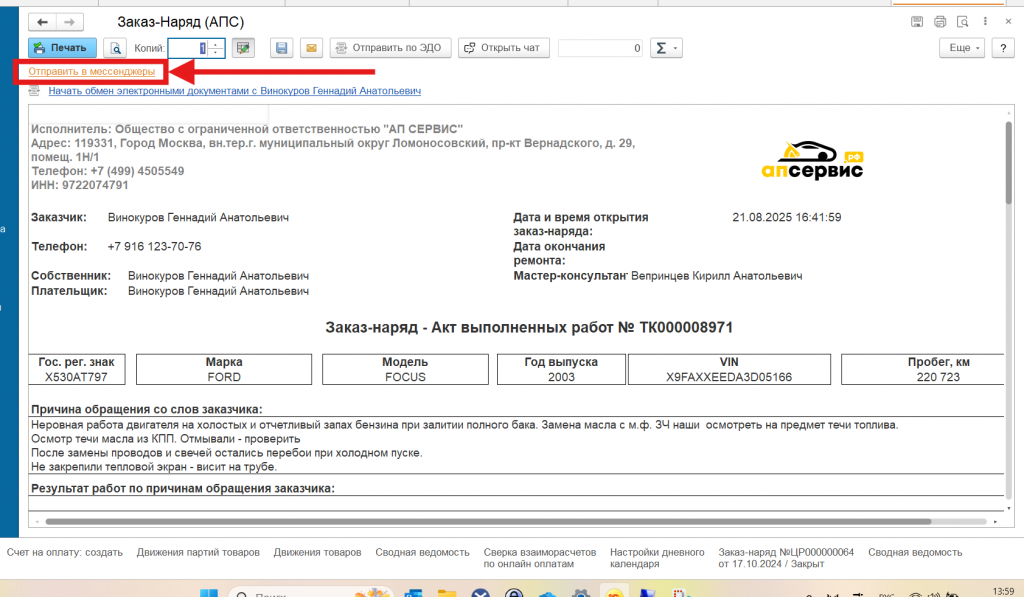This screenshot has height=597, width=1024.
Task: Navigate forward with the right arrow
Action: [69, 21]
